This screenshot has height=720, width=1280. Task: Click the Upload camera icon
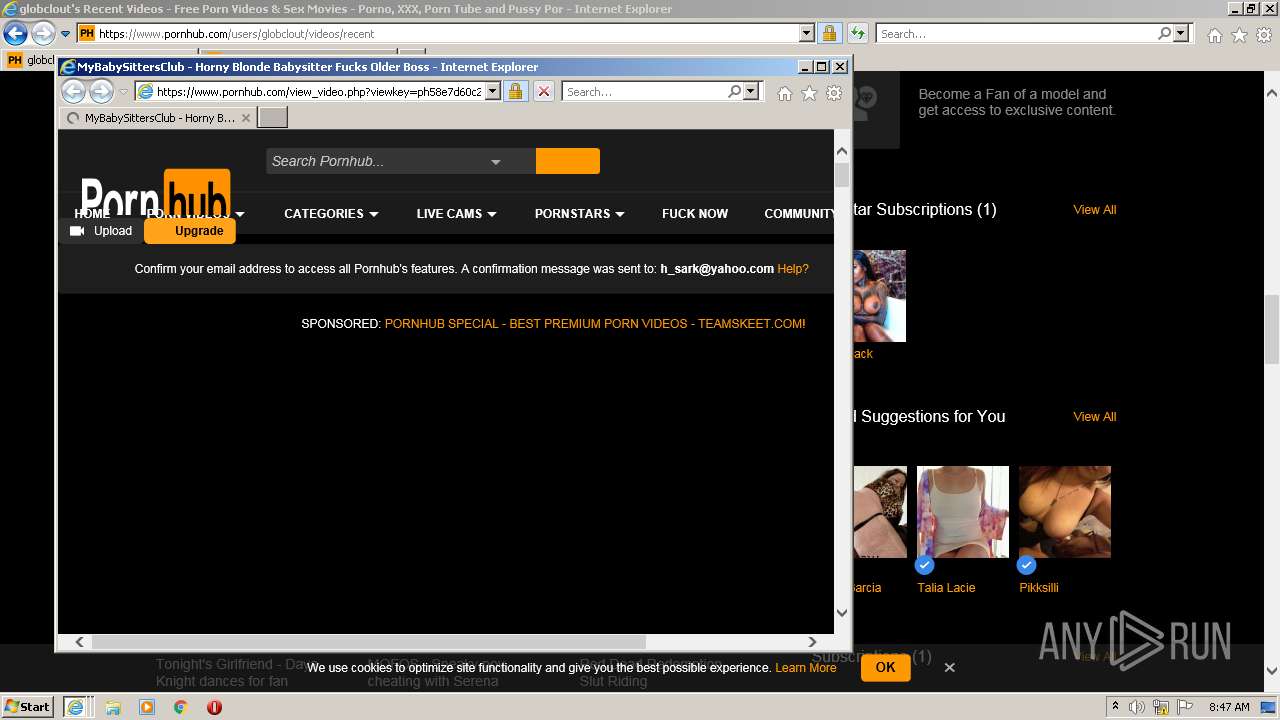pyautogui.click(x=77, y=231)
